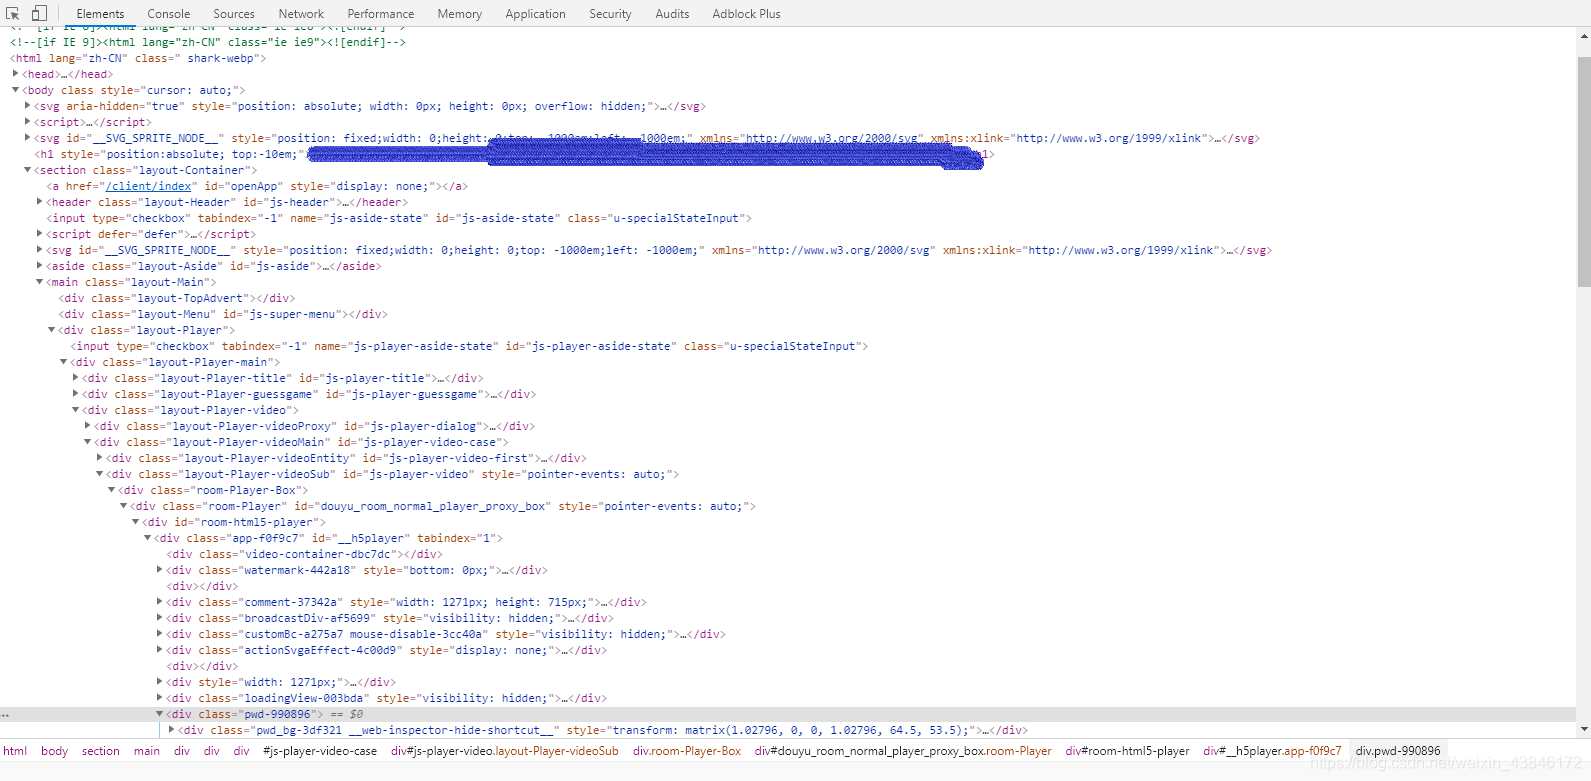Expand the layout-Player-guessgame div

75,394
